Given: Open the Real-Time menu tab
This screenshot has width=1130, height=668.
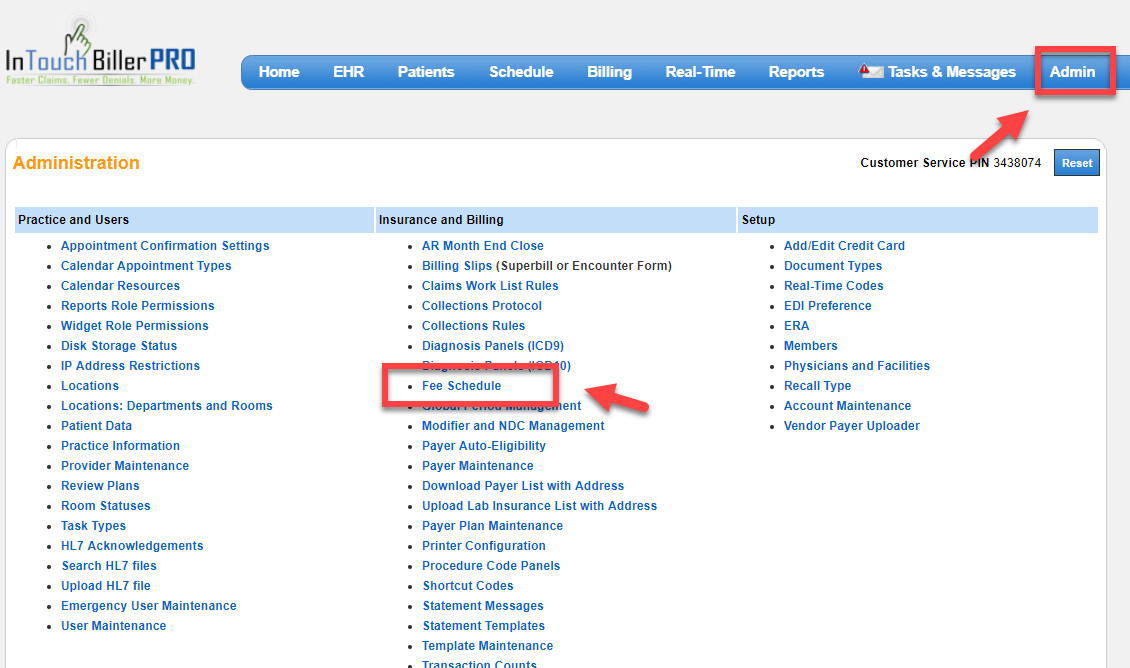Looking at the screenshot, I should point(700,72).
